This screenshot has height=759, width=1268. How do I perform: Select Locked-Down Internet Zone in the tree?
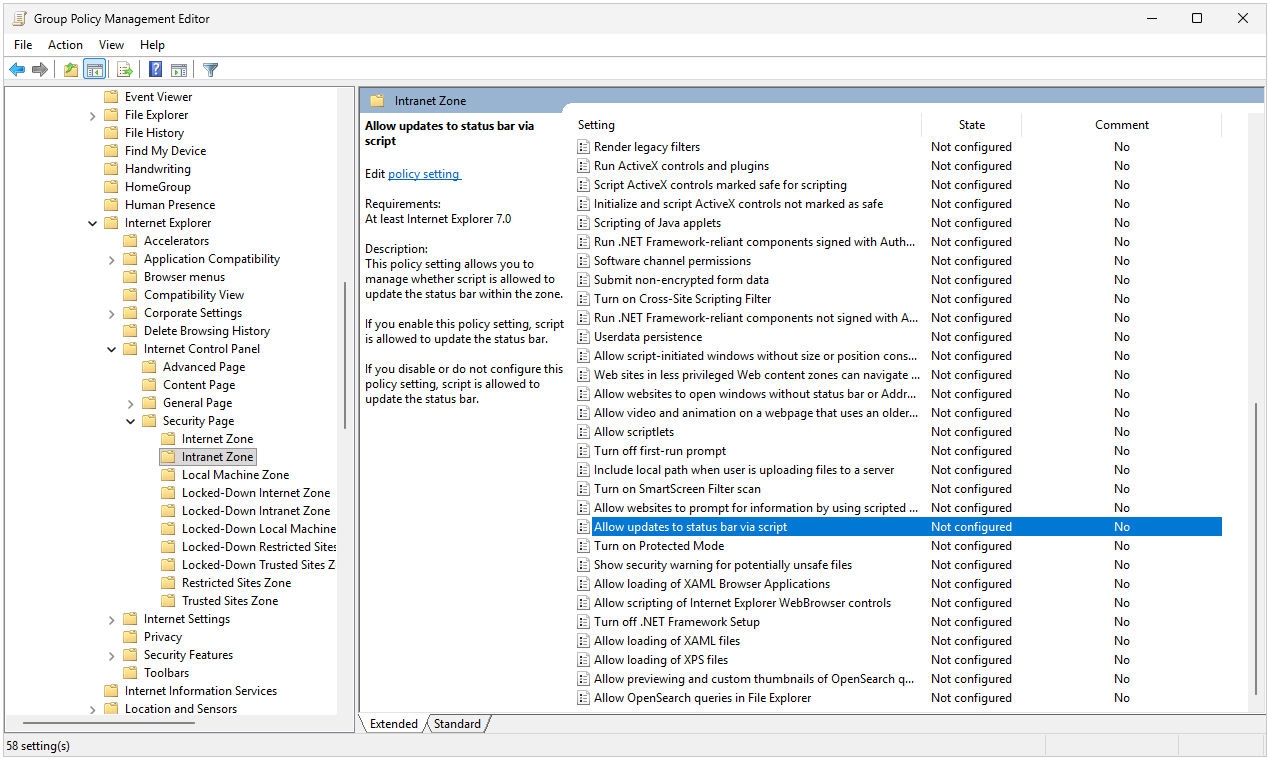256,493
